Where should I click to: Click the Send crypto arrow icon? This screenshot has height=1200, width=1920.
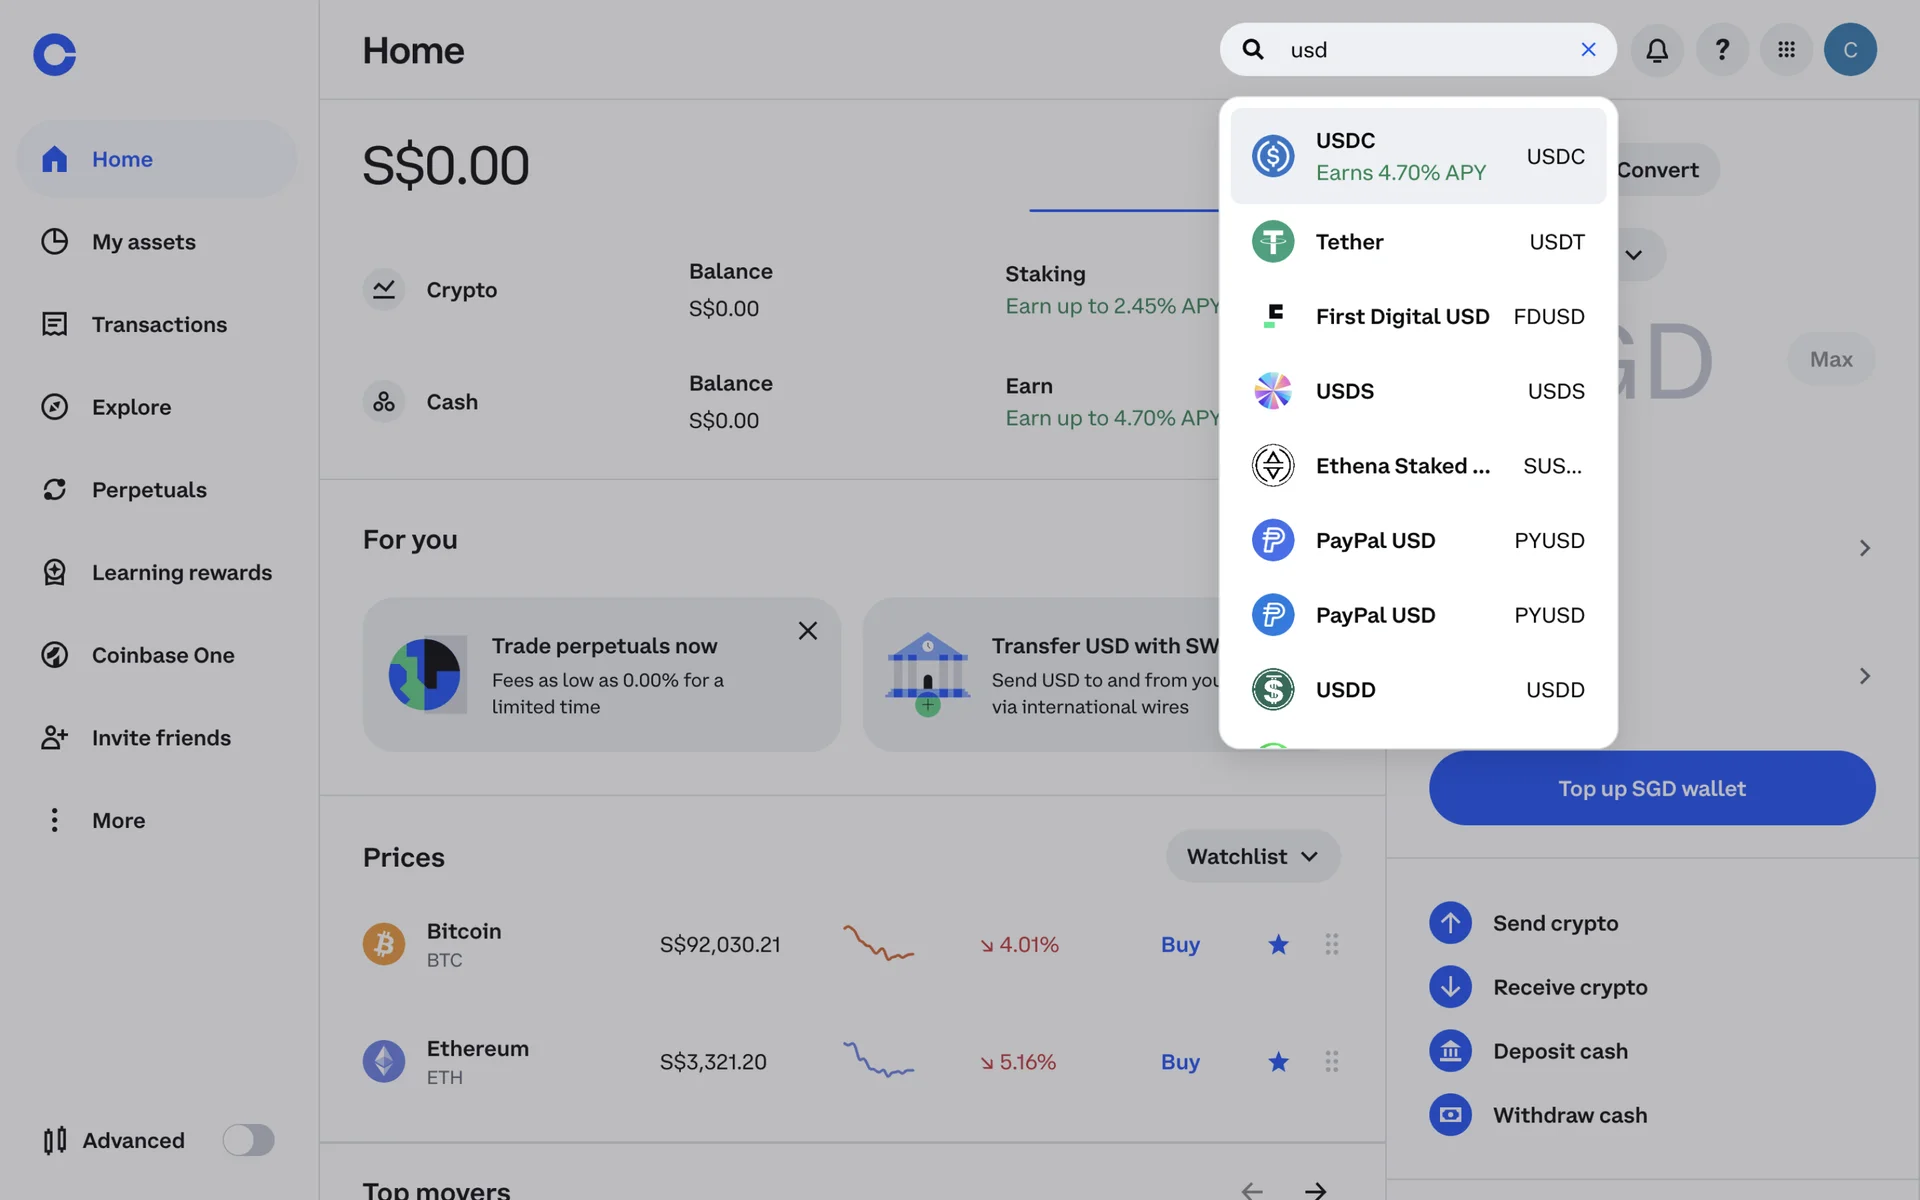click(x=1450, y=923)
